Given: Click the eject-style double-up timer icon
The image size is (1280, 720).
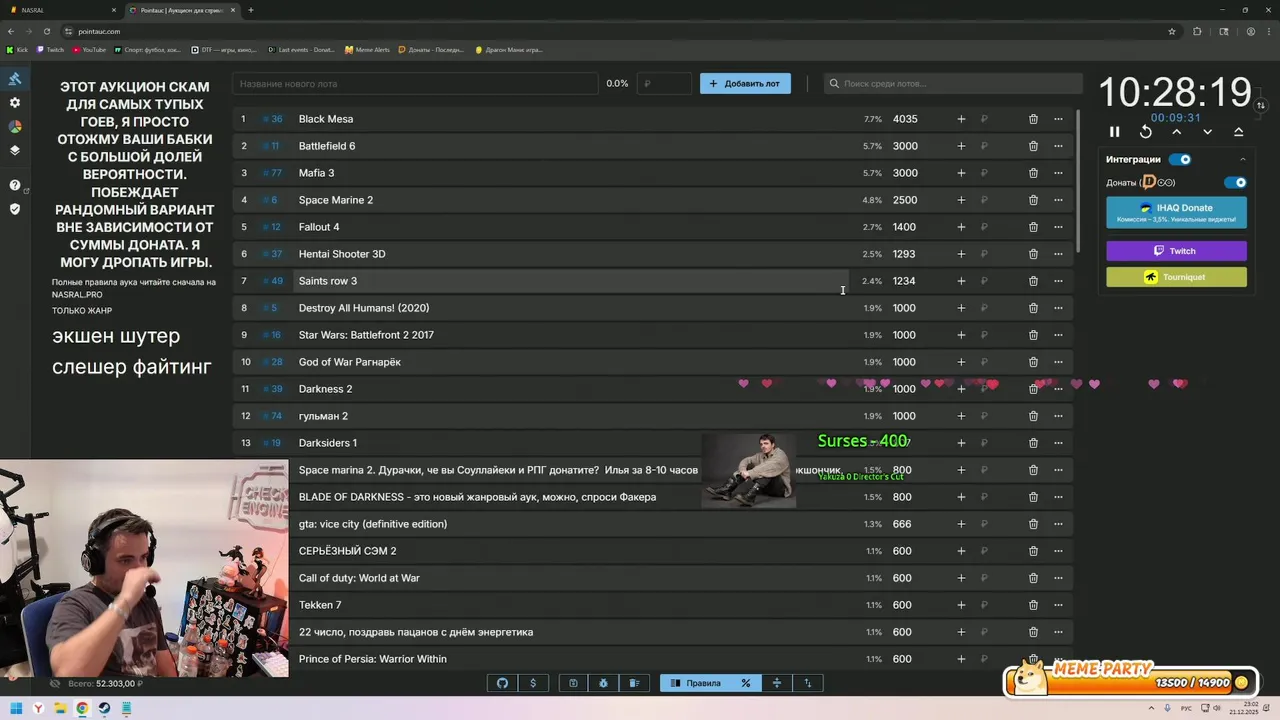Looking at the screenshot, I should point(1239,132).
